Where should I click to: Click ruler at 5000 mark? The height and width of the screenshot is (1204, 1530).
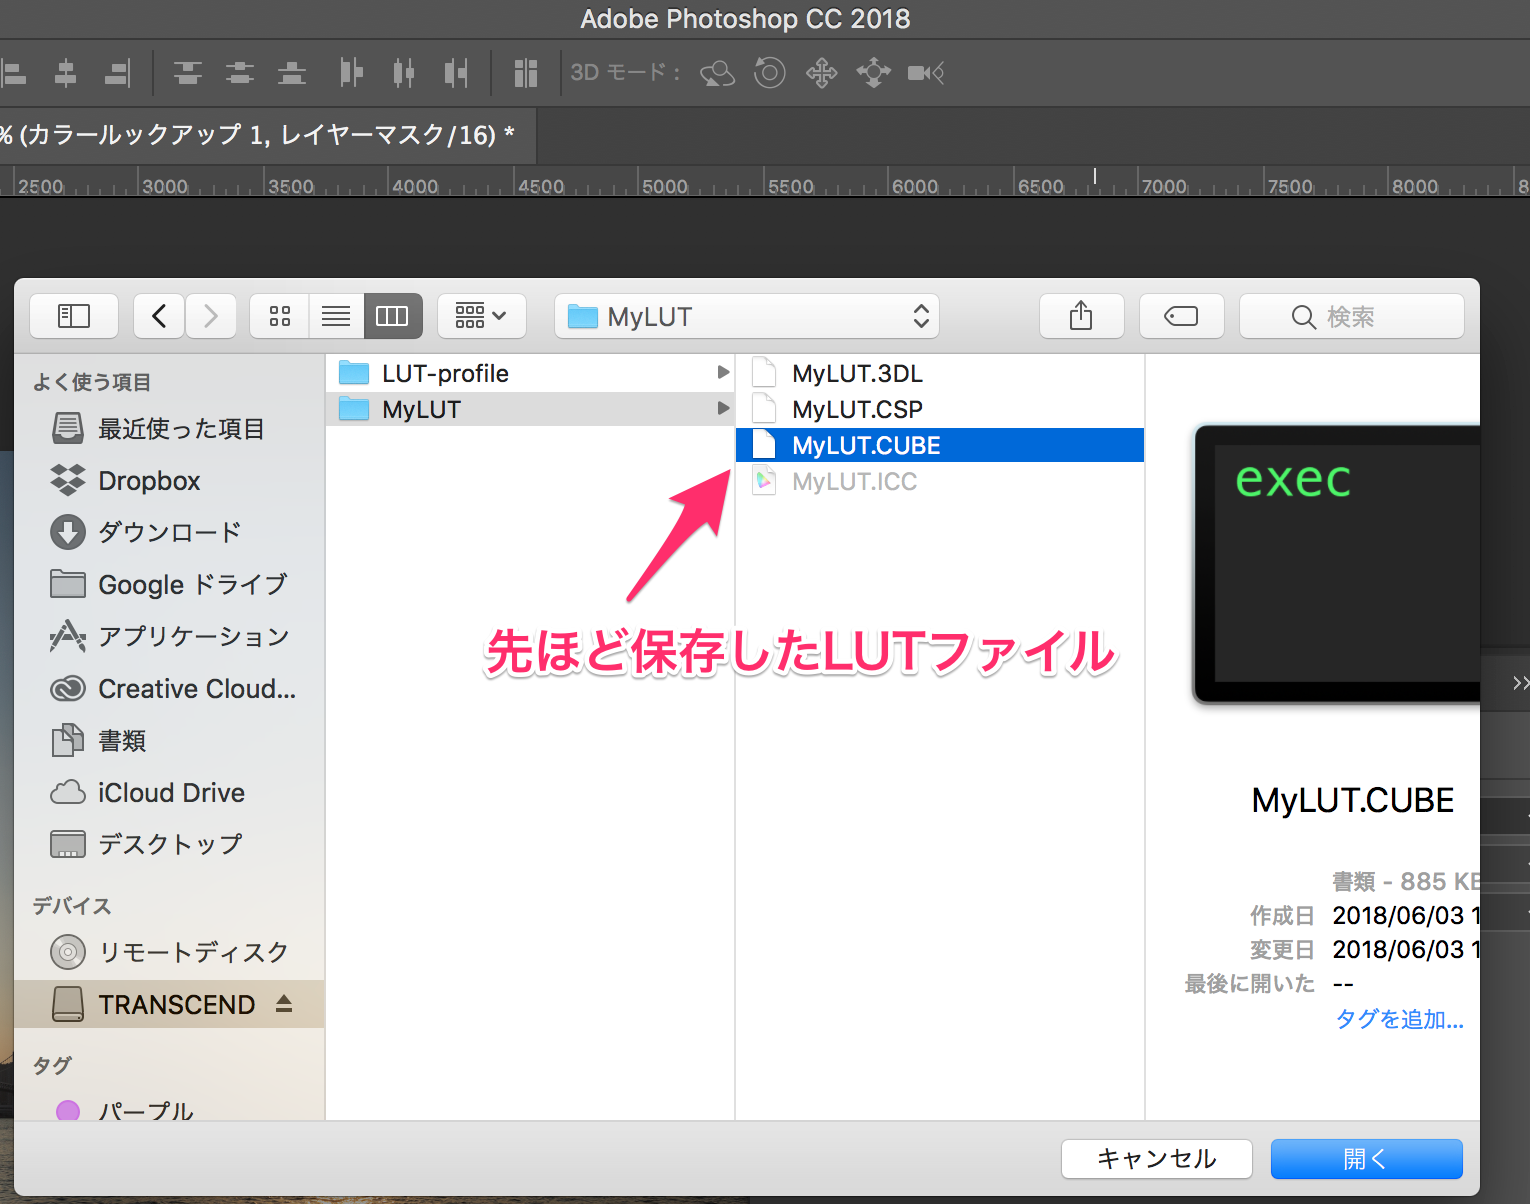664,186
